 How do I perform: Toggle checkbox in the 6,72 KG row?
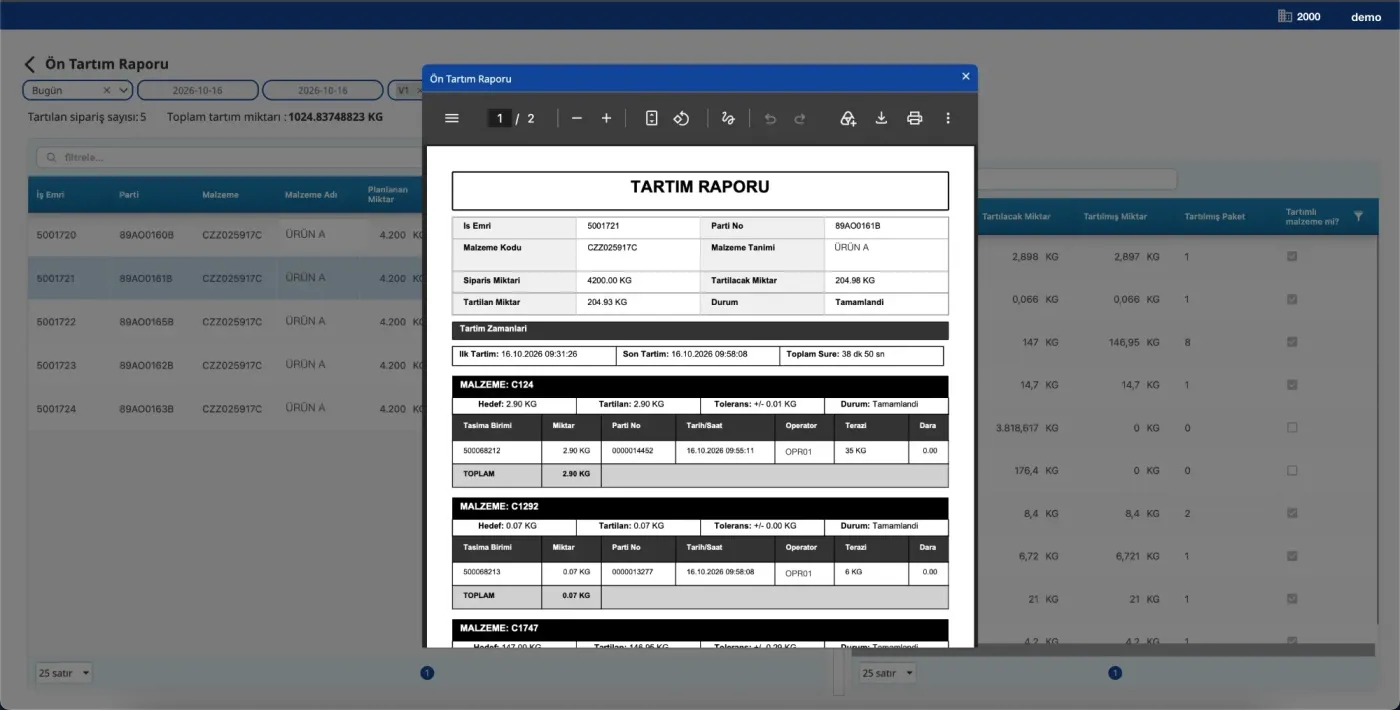[x=1292, y=556]
